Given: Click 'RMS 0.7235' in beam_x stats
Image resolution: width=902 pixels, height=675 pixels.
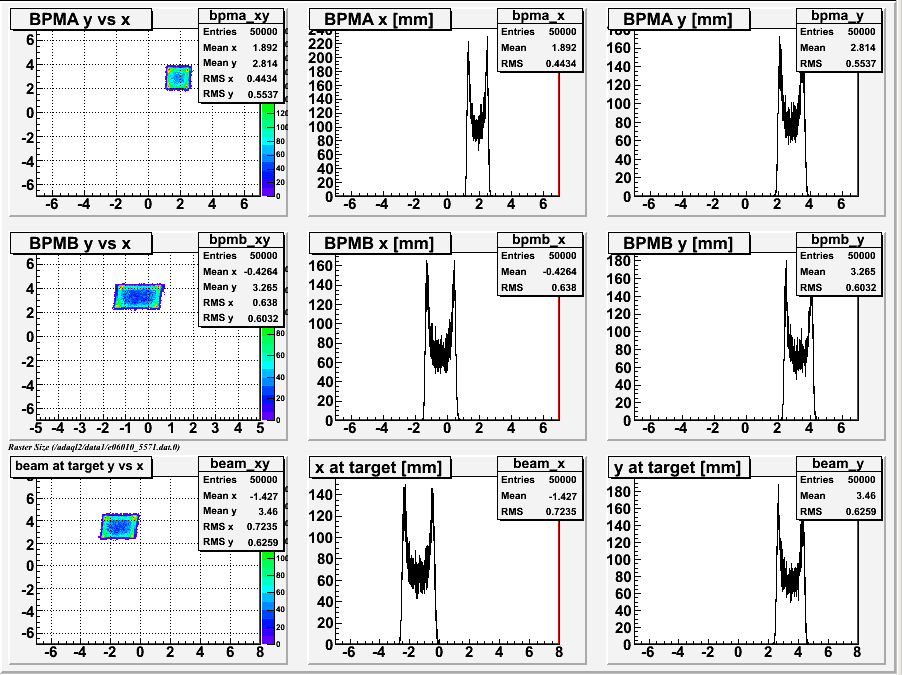Looking at the screenshot, I should (x=540, y=511).
